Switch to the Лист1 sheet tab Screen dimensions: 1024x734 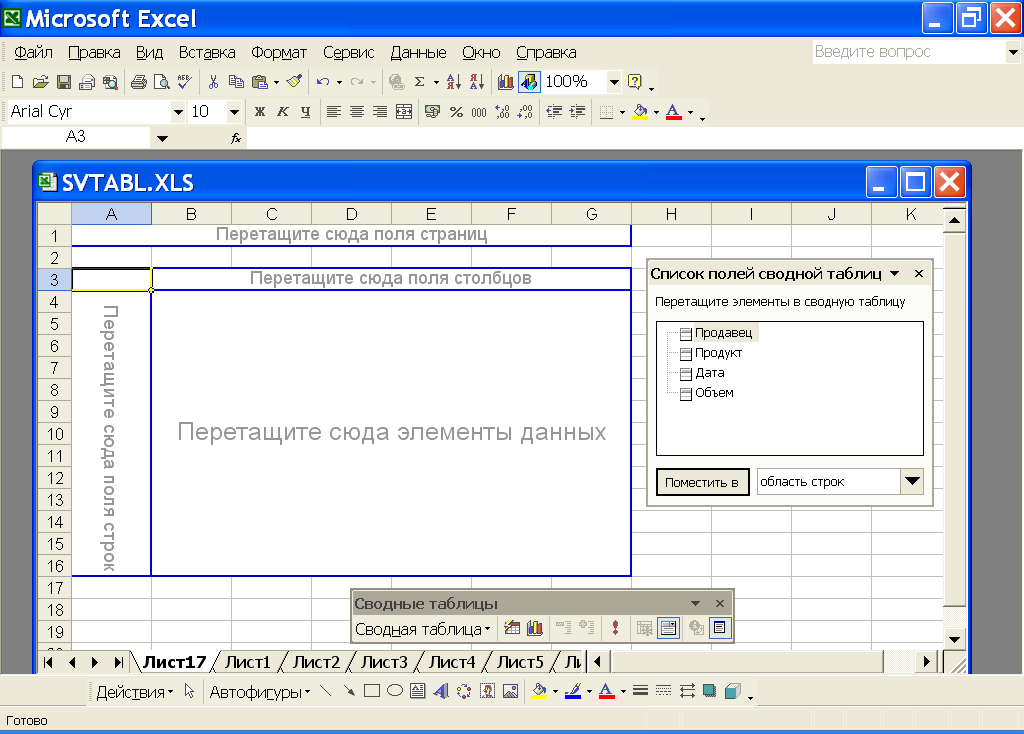tap(248, 662)
